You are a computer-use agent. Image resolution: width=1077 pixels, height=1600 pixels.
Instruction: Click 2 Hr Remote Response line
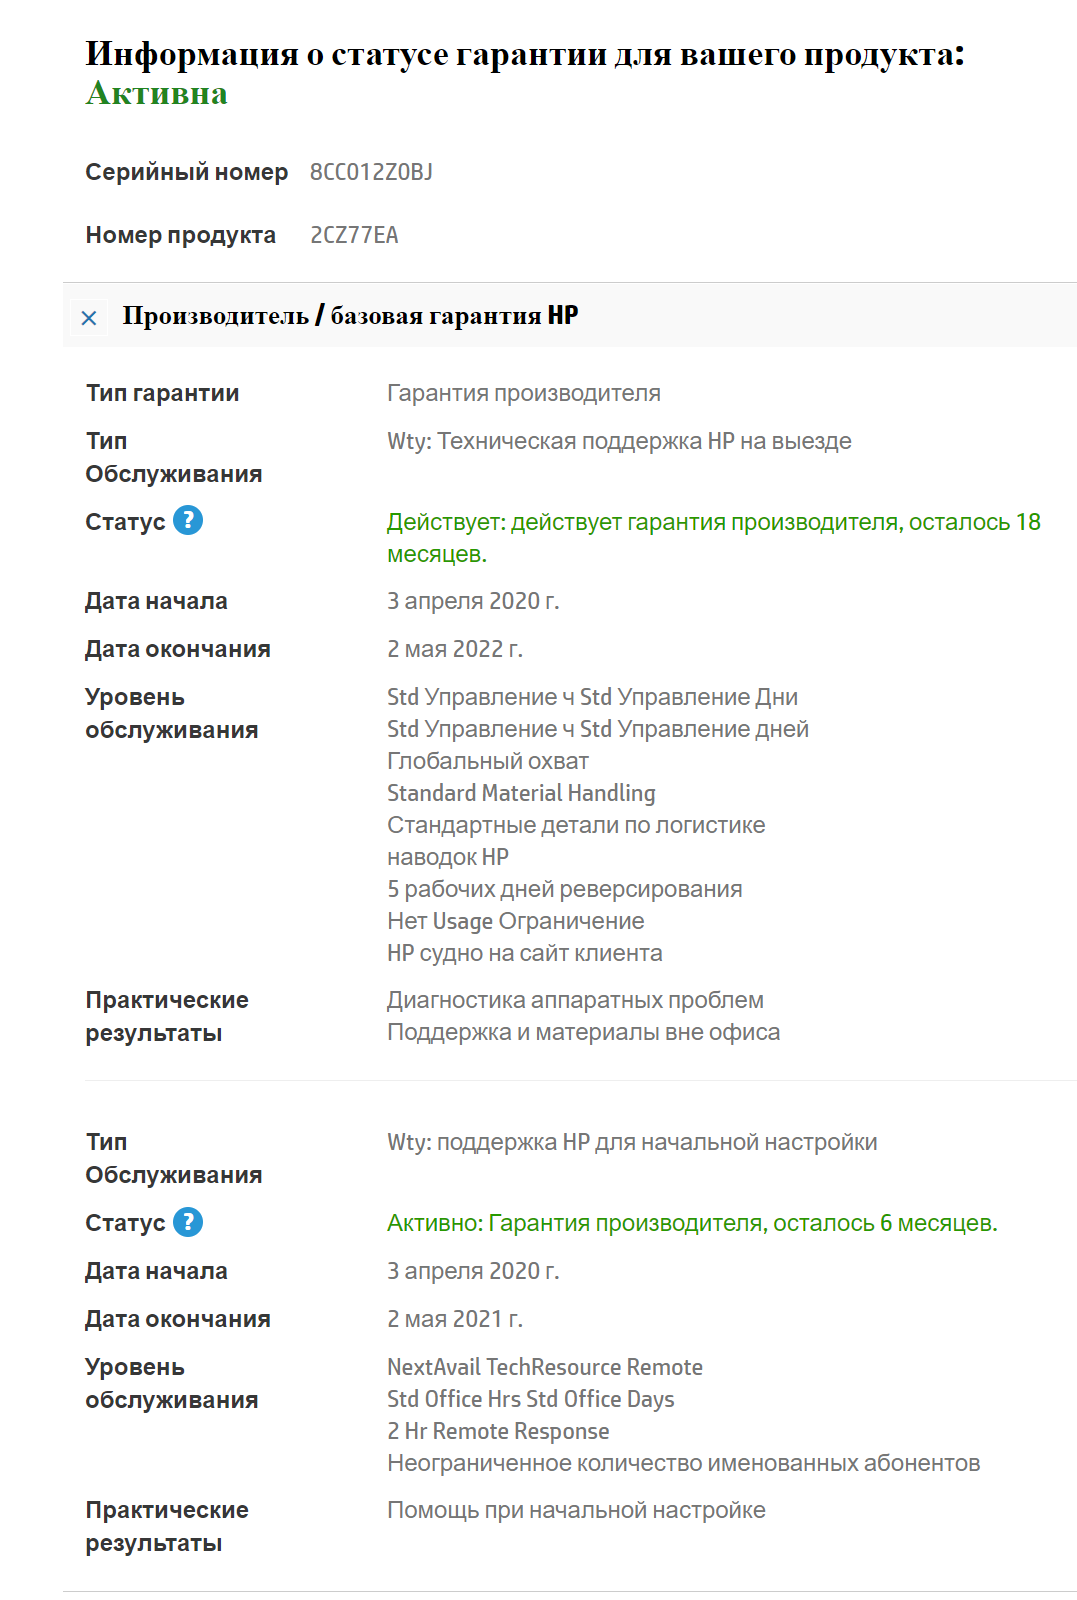point(498,1431)
